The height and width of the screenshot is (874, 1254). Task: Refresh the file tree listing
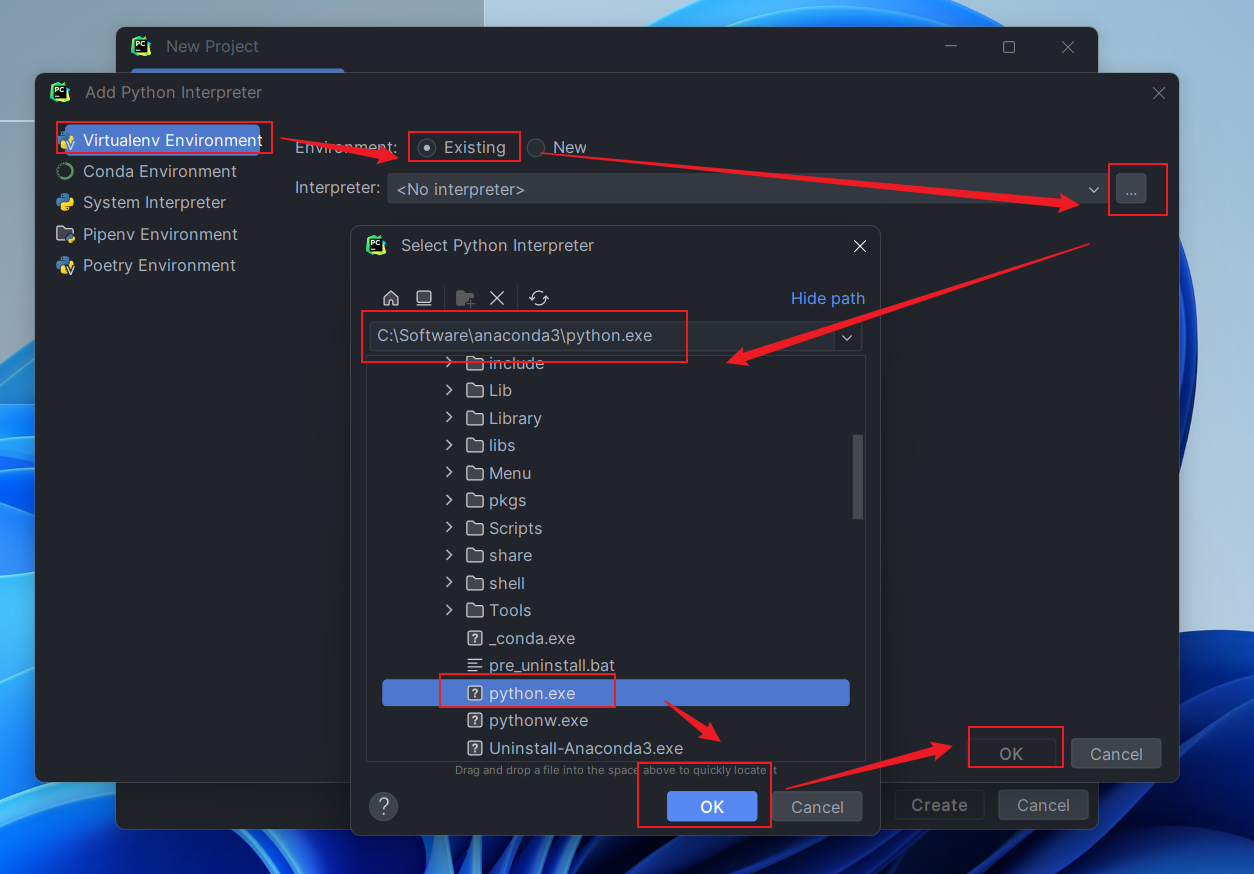pyautogui.click(x=539, y=298)
